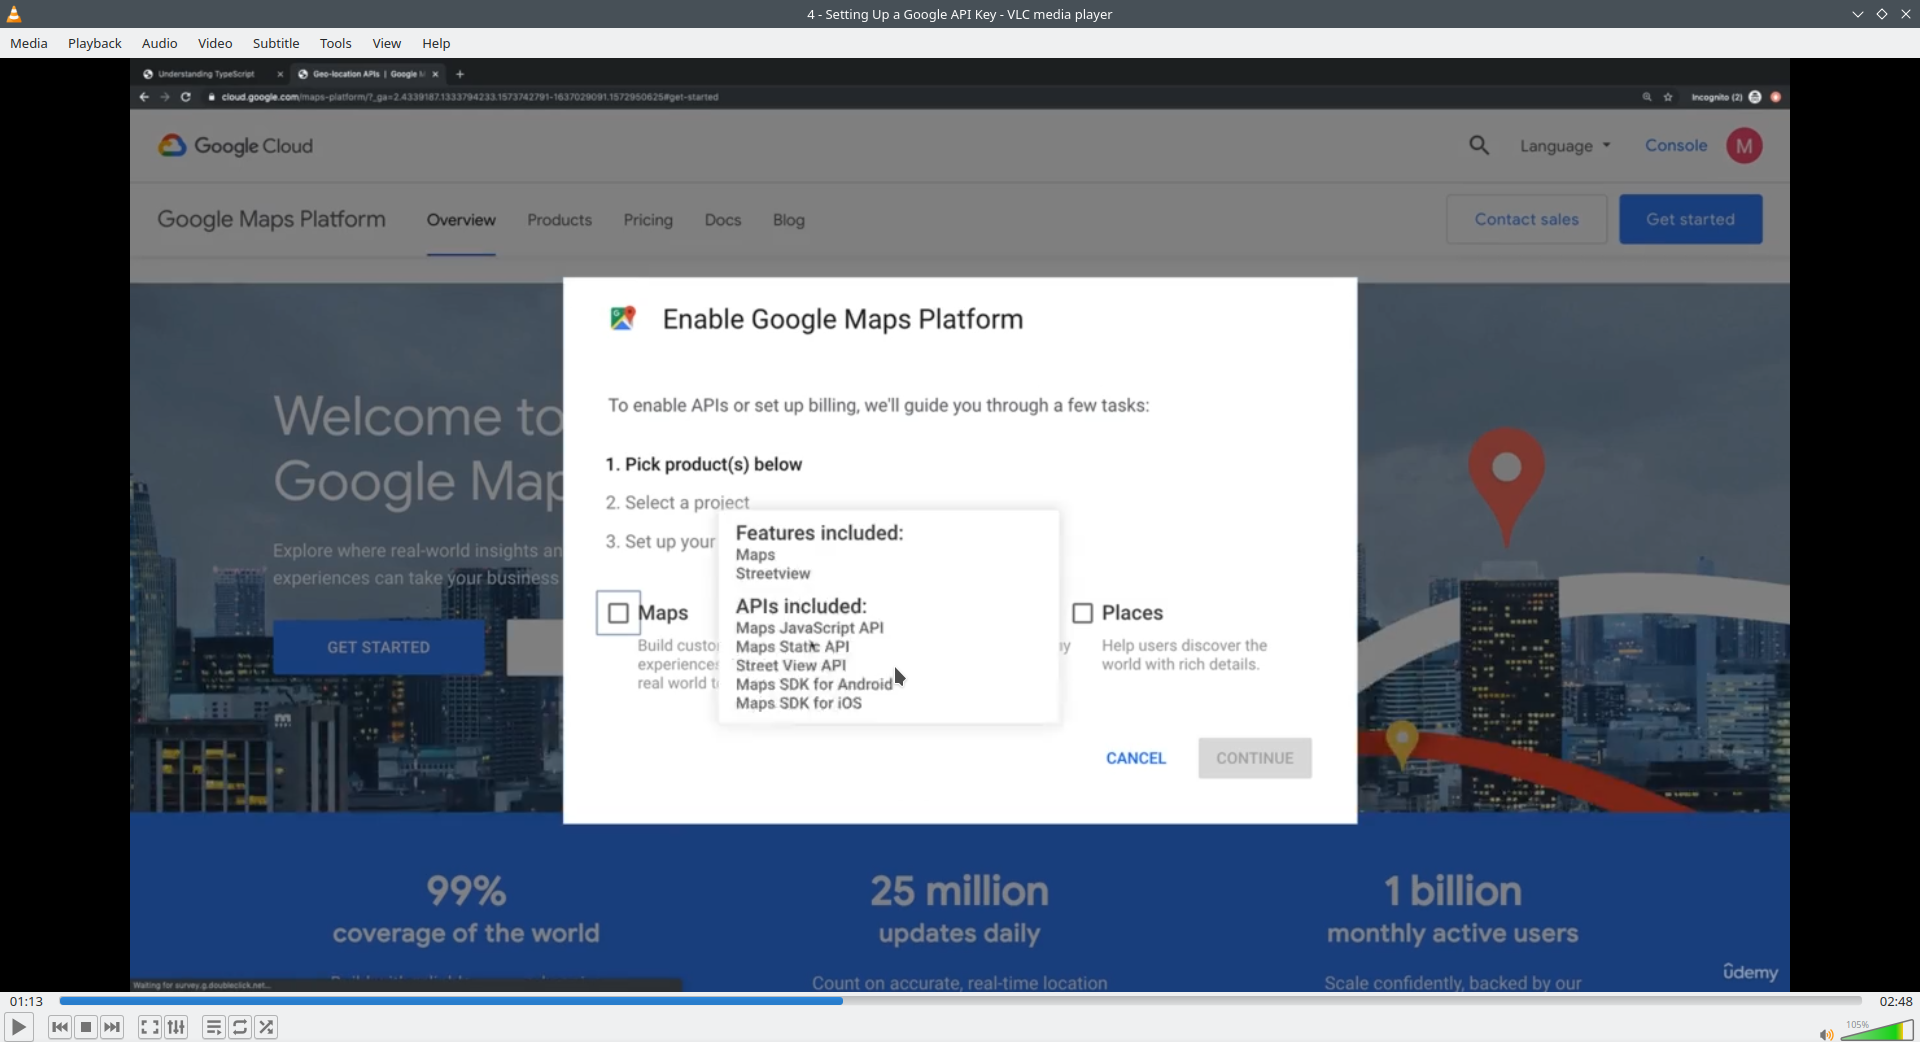Click the VLC cone icon in title bar
Image resolution: width=1920 pixels, height=1042 pixels.
(14, 14)
